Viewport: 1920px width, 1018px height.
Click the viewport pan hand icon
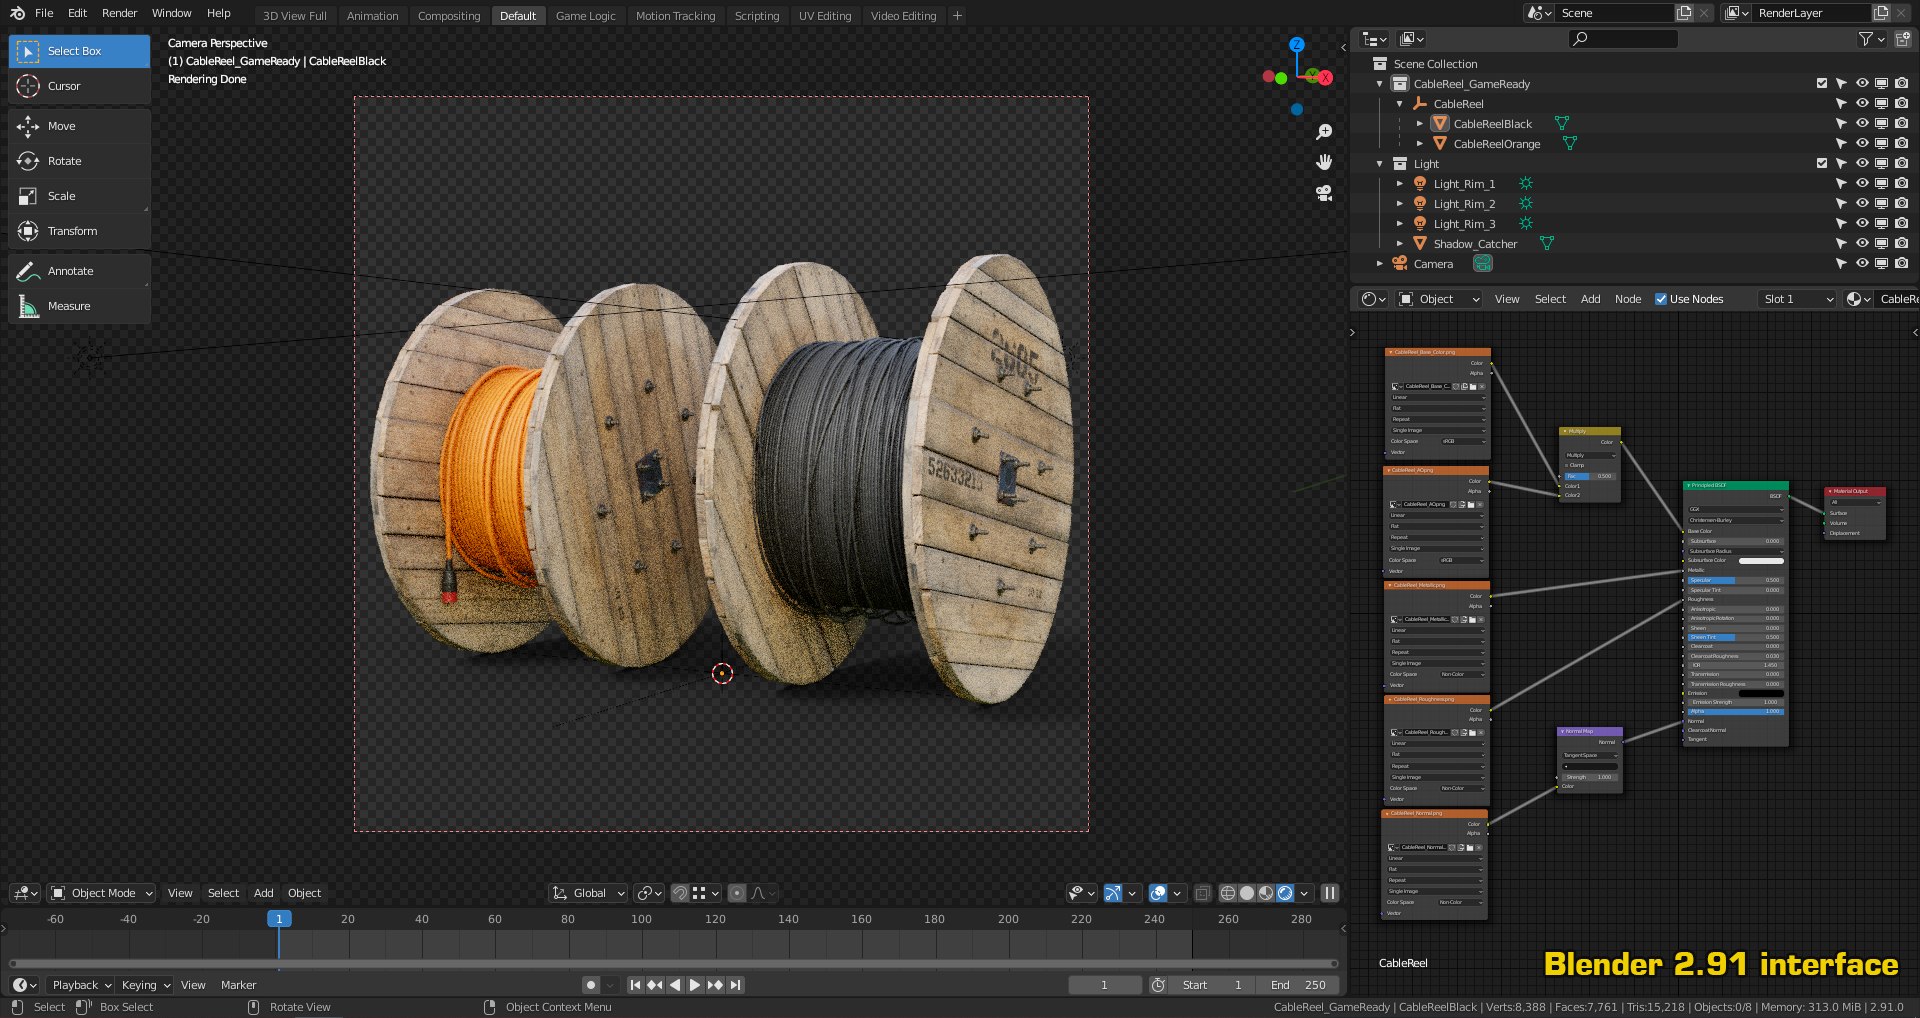1324,162
